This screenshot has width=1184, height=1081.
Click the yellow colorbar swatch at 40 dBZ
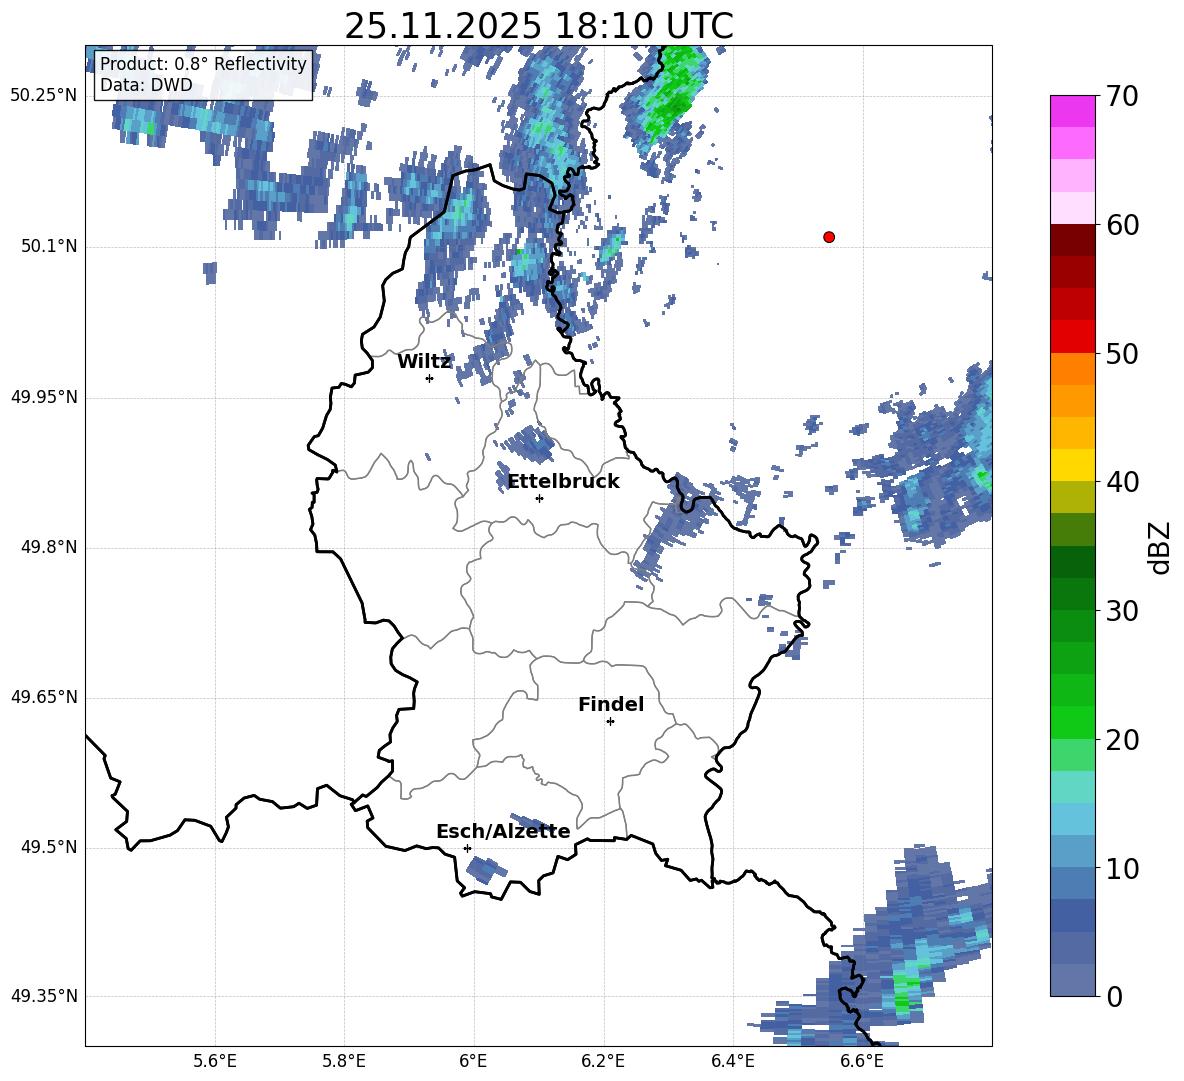pyautogui.click(x=1072, y=465)
